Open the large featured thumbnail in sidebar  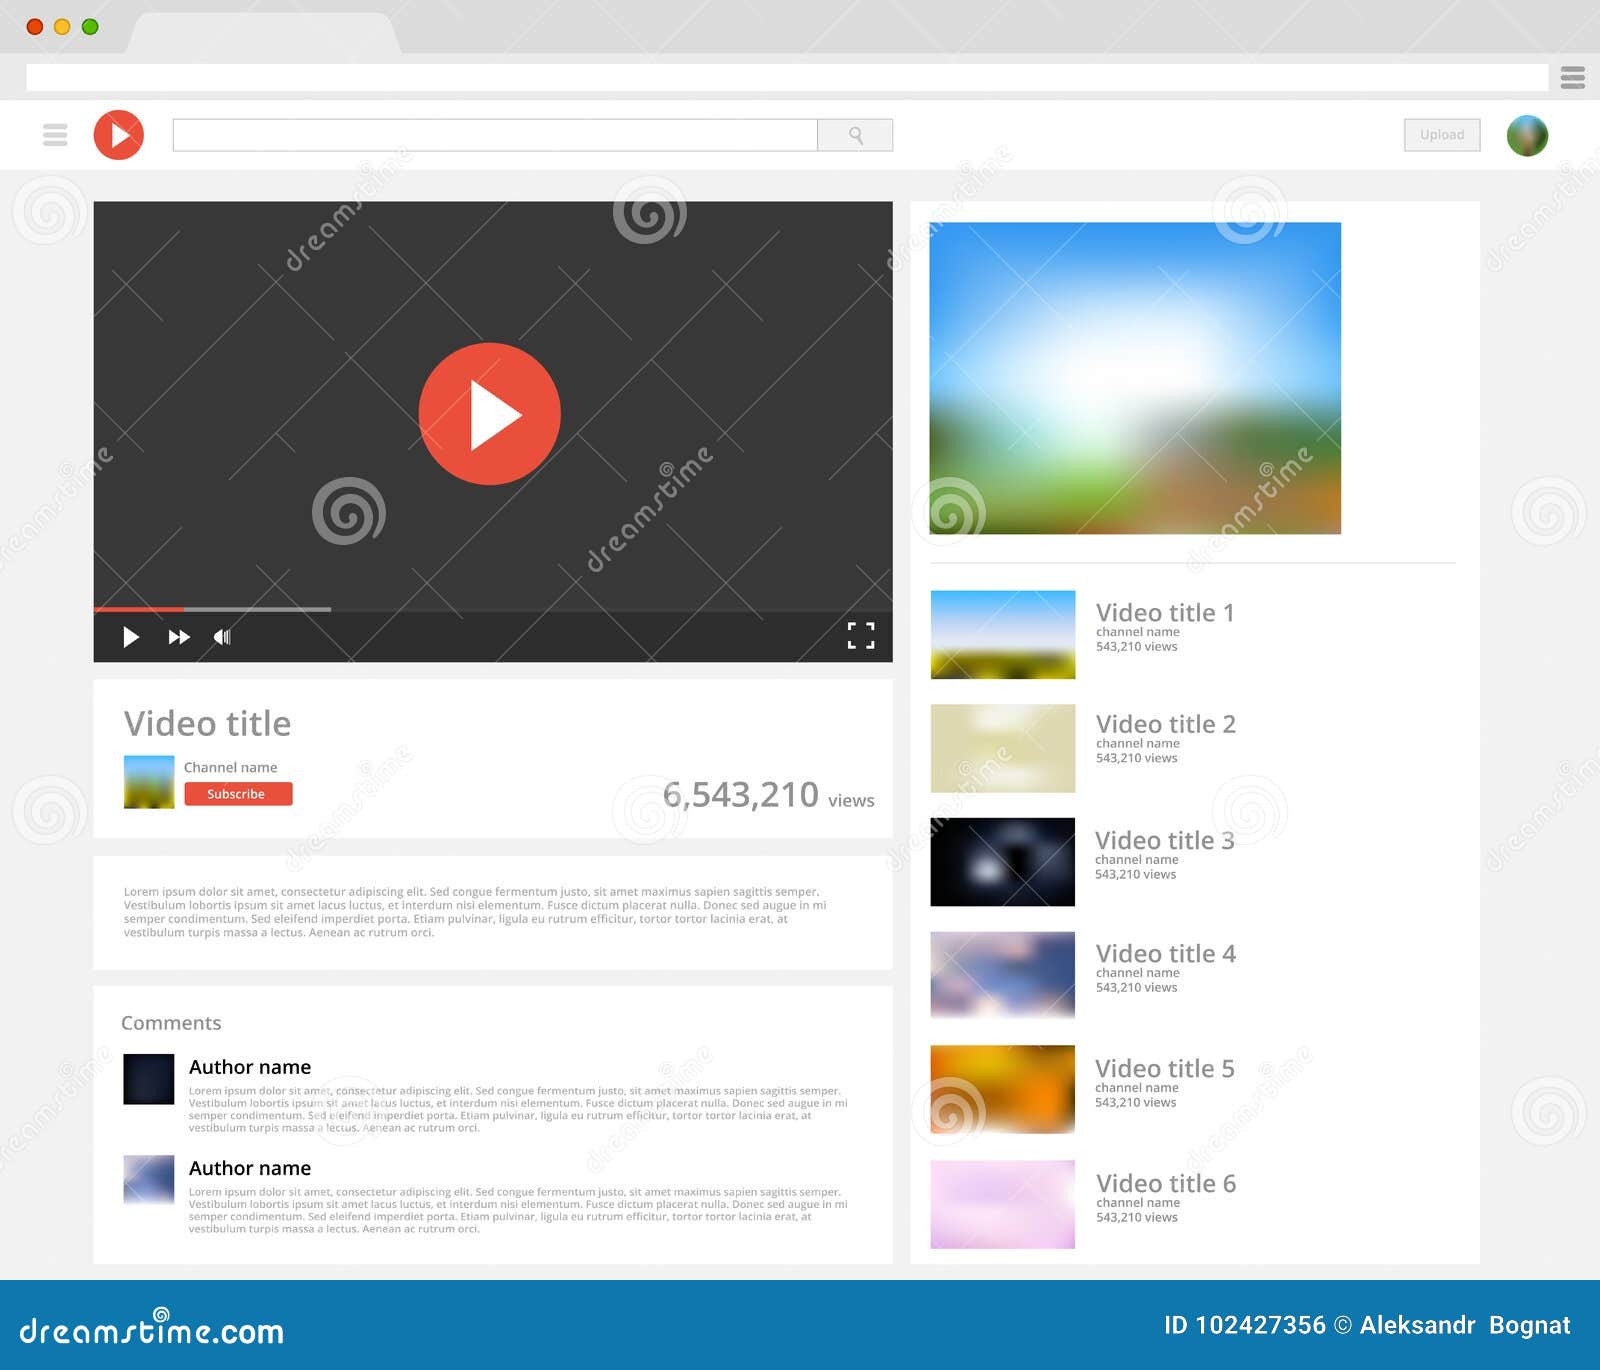click(x=1135, y=378)
